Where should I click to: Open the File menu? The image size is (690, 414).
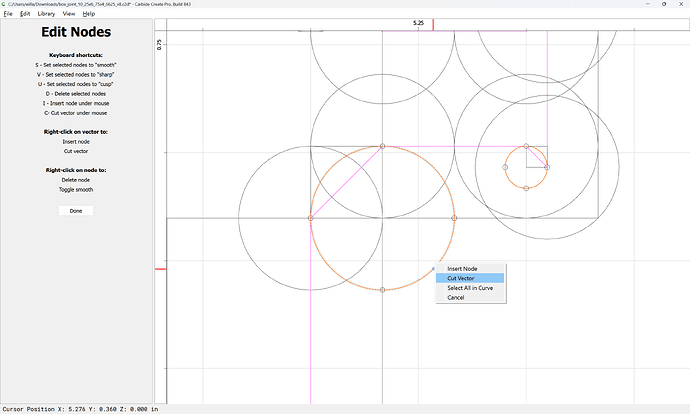pyautogui.click(x=8, y=14)
